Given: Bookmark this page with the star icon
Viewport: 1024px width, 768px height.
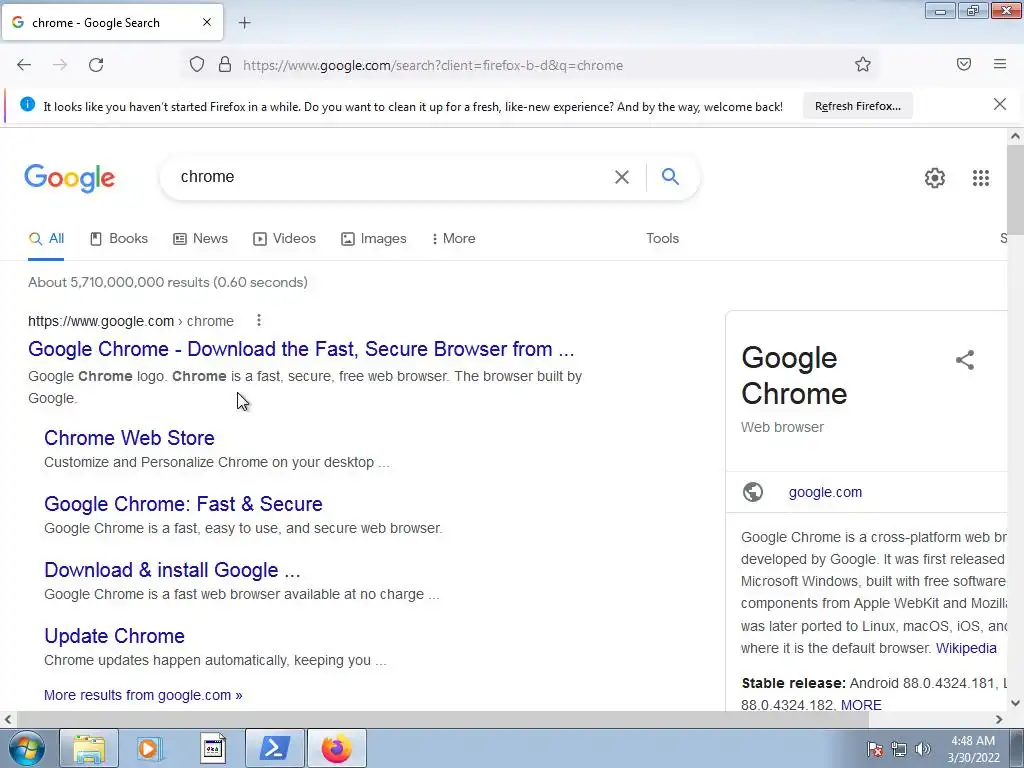Looking at the screenshot, I should pyautogui.click(x=863, y=65).
